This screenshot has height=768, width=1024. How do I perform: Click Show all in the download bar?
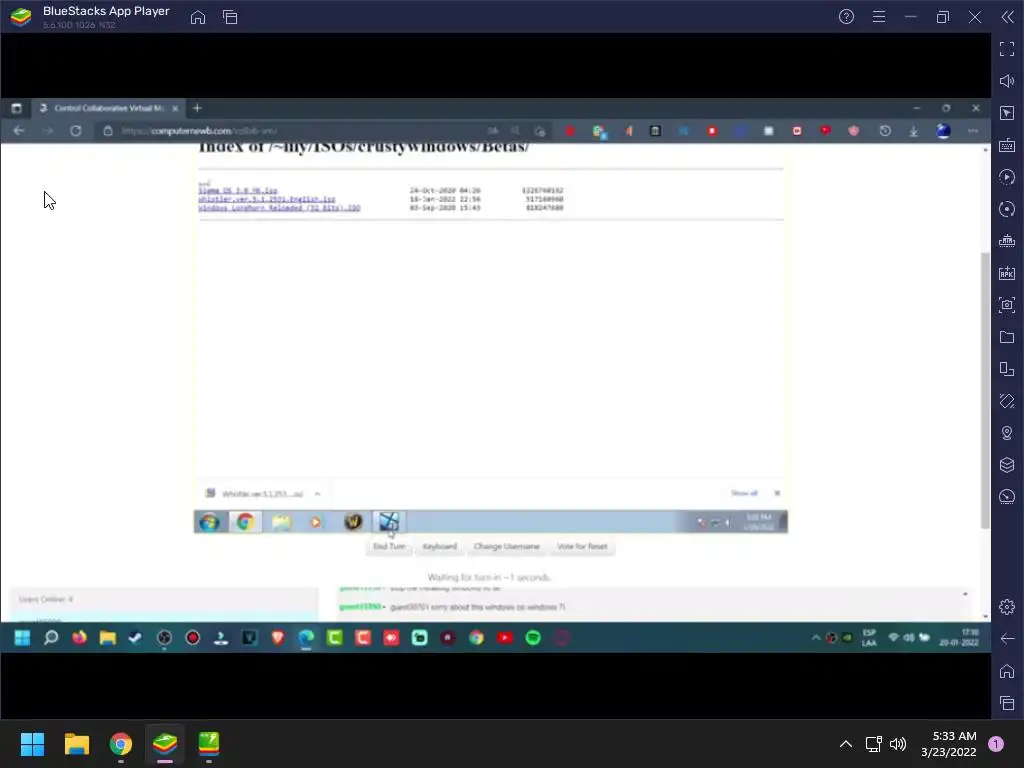coord(744,493)
